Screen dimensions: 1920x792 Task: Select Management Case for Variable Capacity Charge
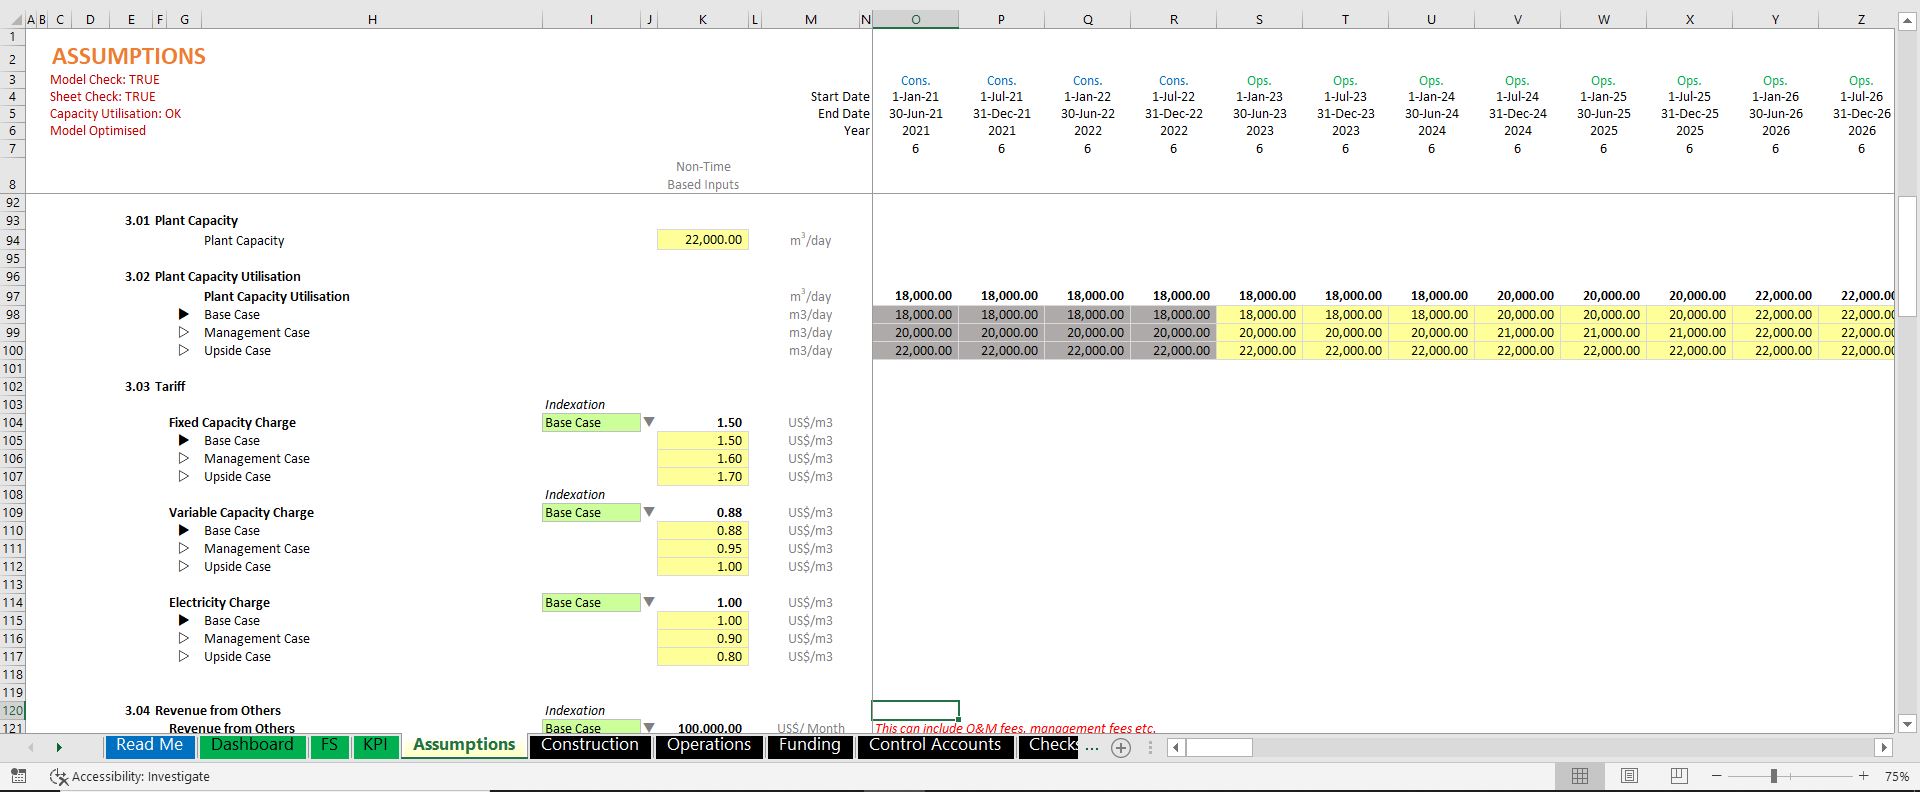tap(184, 548)
